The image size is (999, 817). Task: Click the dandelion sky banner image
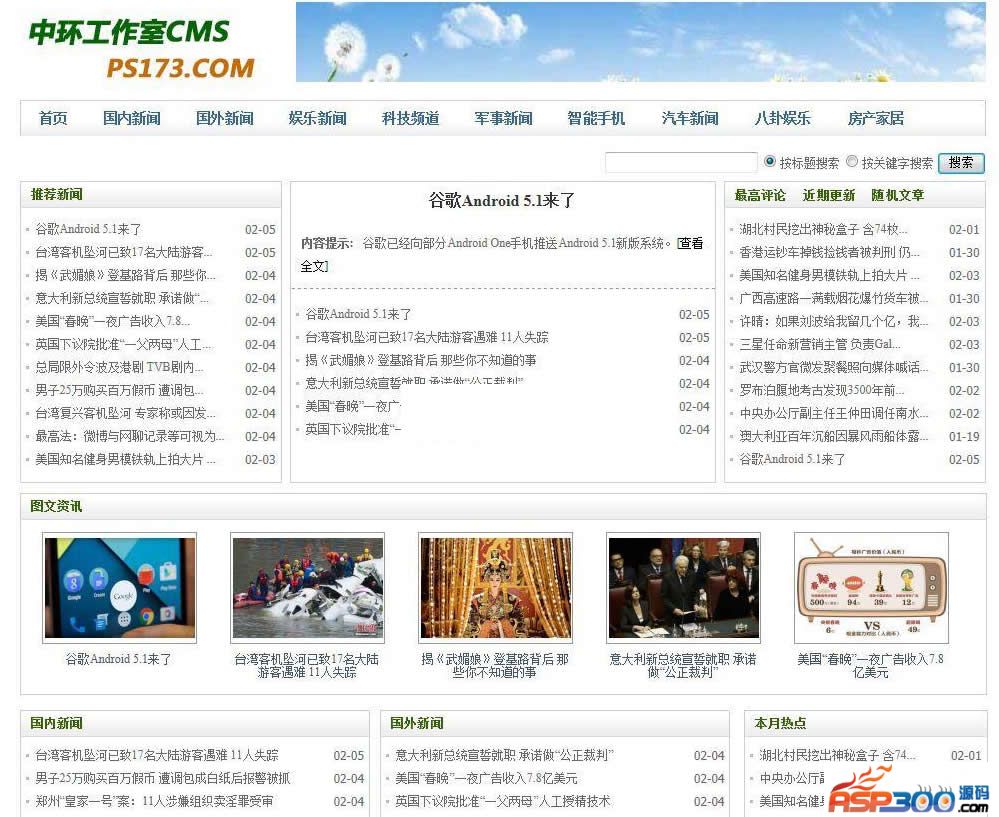point(640,42)
